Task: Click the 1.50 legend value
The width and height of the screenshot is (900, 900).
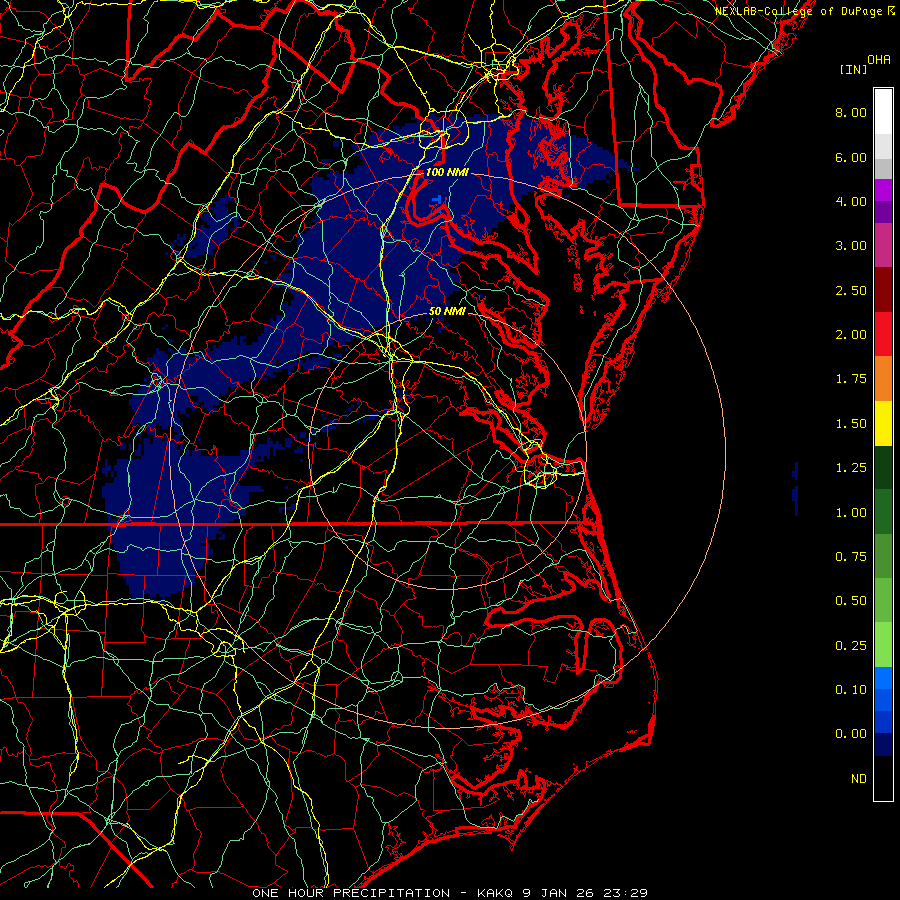Action: 851,424
